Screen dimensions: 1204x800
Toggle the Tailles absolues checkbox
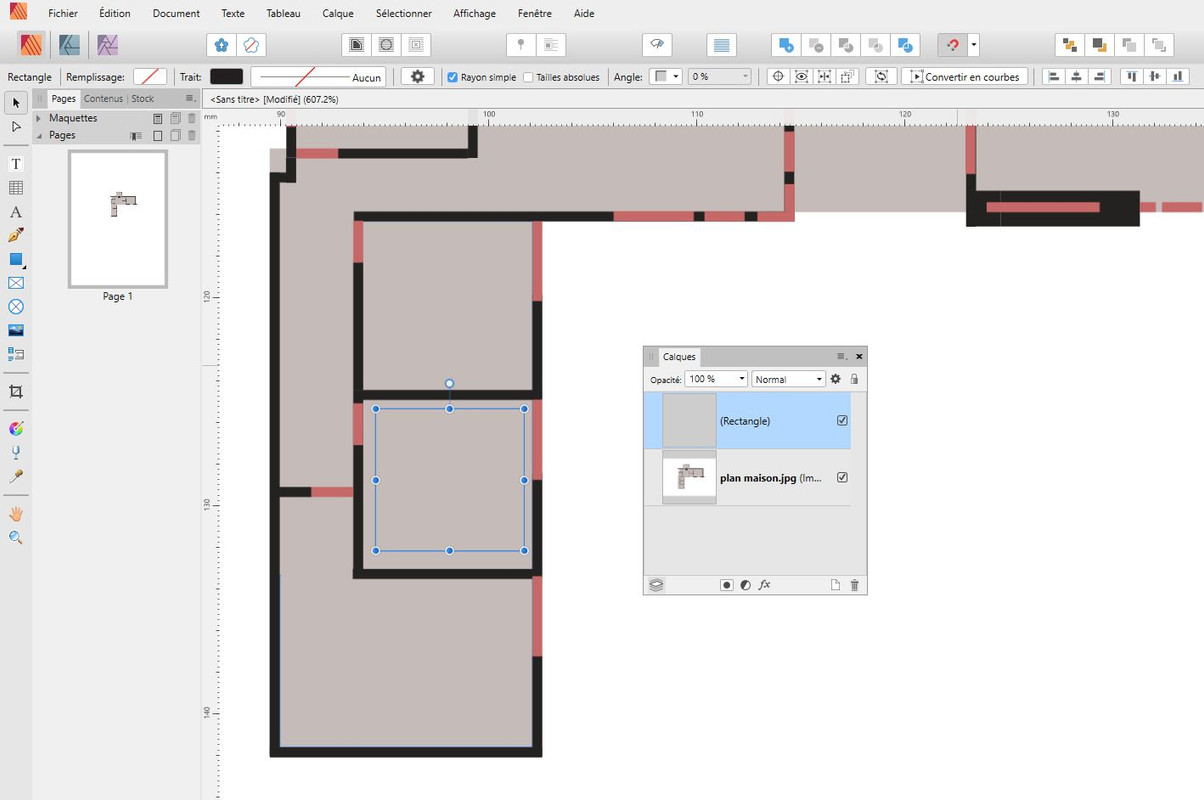click(528, 77)
